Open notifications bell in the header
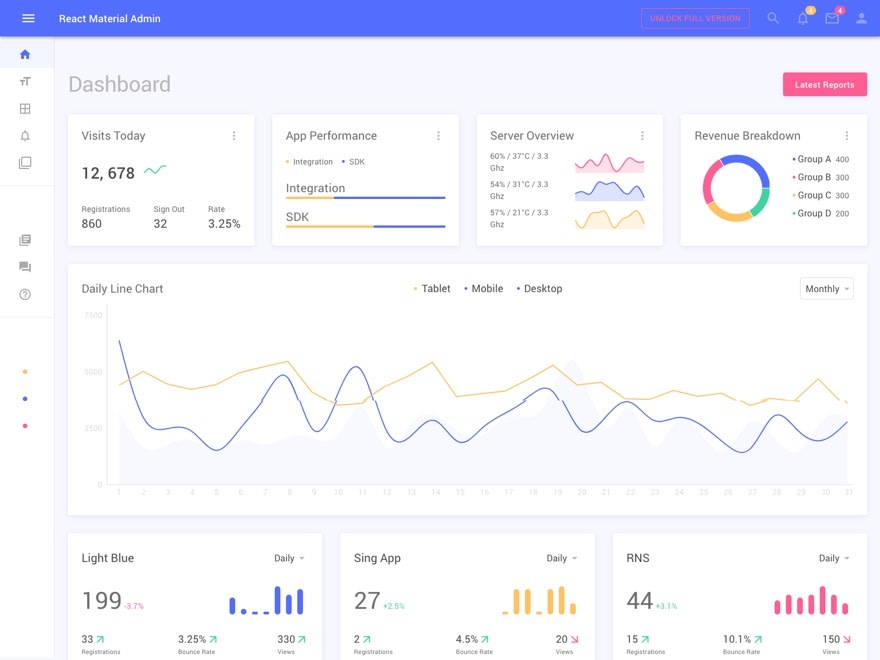 [802, 19]
